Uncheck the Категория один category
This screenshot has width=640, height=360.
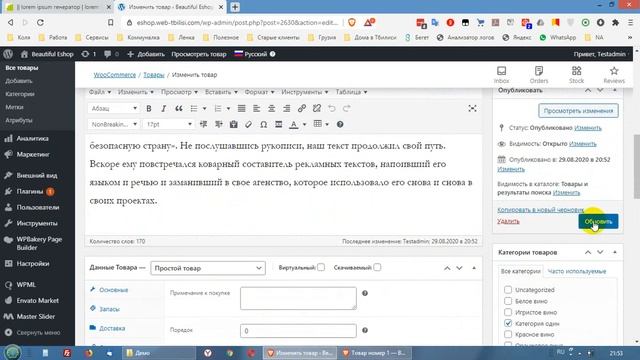(508, 323)
